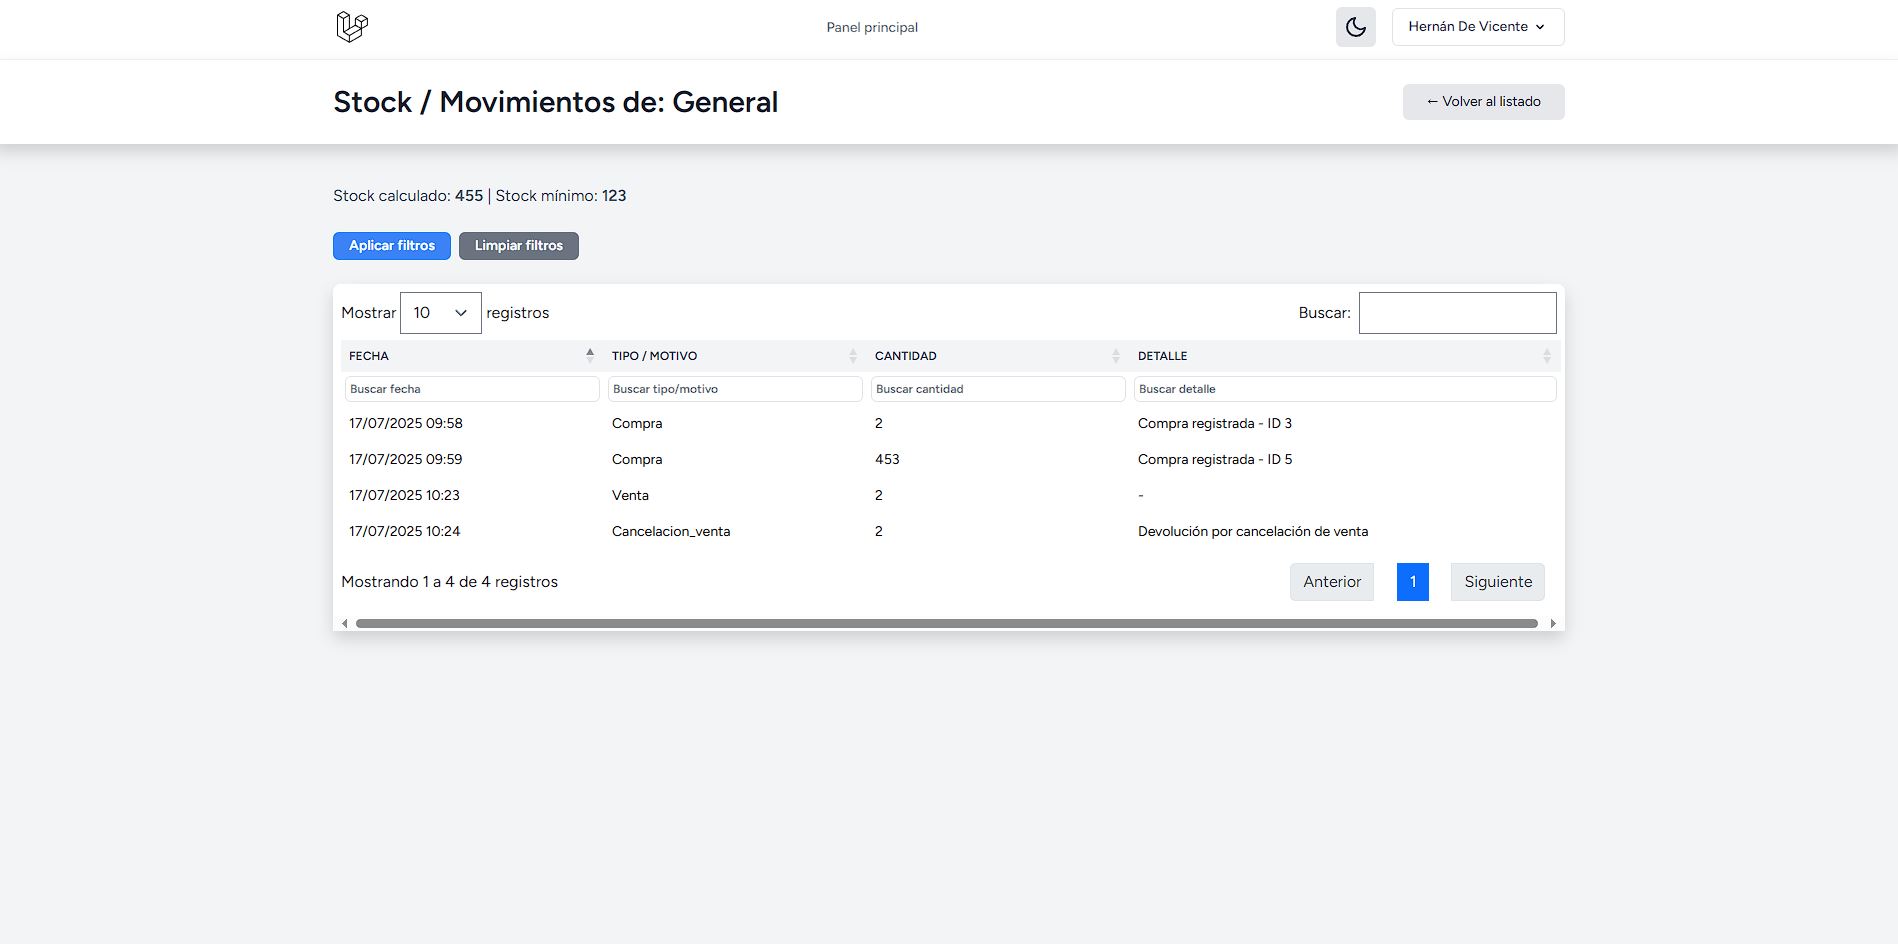Screen dimensions: 1898x944
Task: Select pagination page 1
Action: [x=1412, y=582]
